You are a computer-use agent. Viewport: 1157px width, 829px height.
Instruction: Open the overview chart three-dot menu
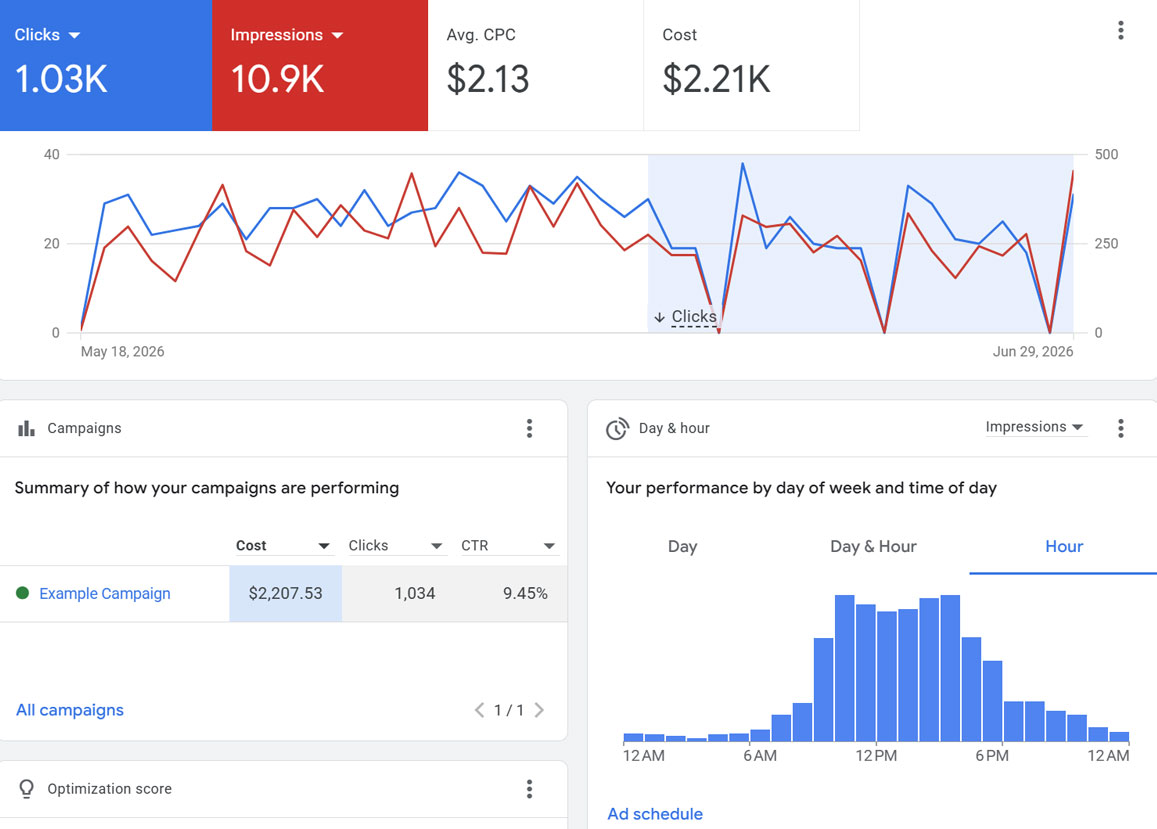[x=1120, y=30]
